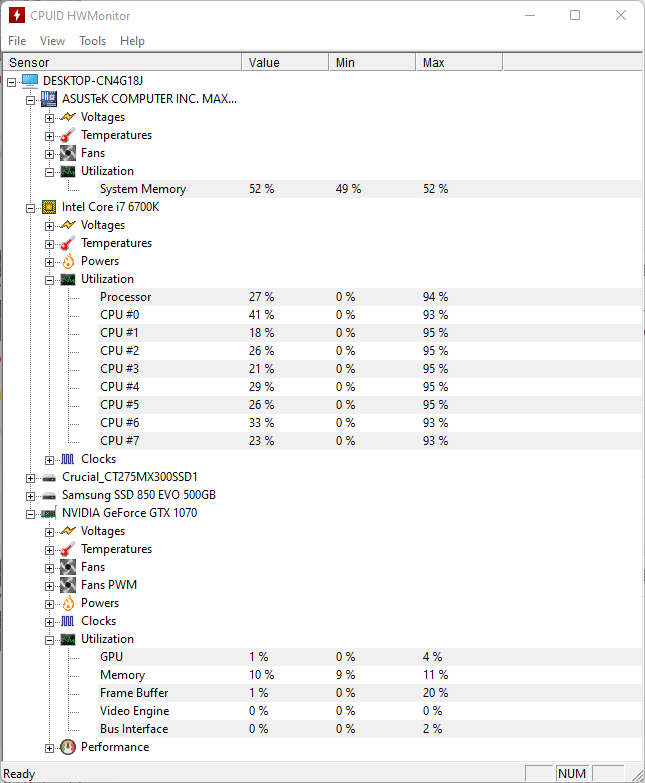Click the flame icon next to CPU Powers

[x=68, y=261]
